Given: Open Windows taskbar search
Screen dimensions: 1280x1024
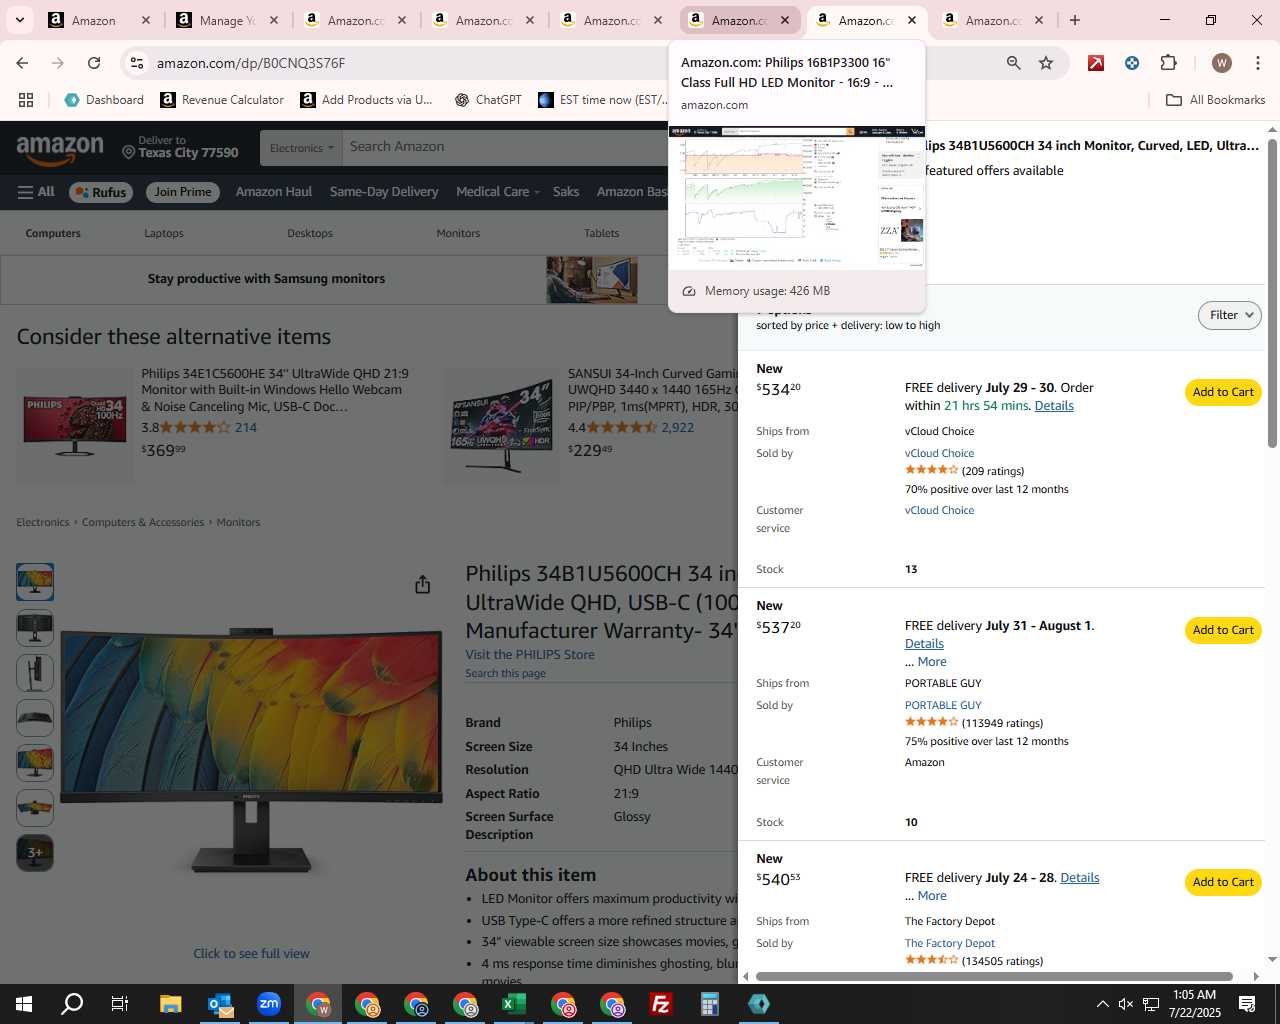Looking at the screenshot, I should (x=72, y=1004).
